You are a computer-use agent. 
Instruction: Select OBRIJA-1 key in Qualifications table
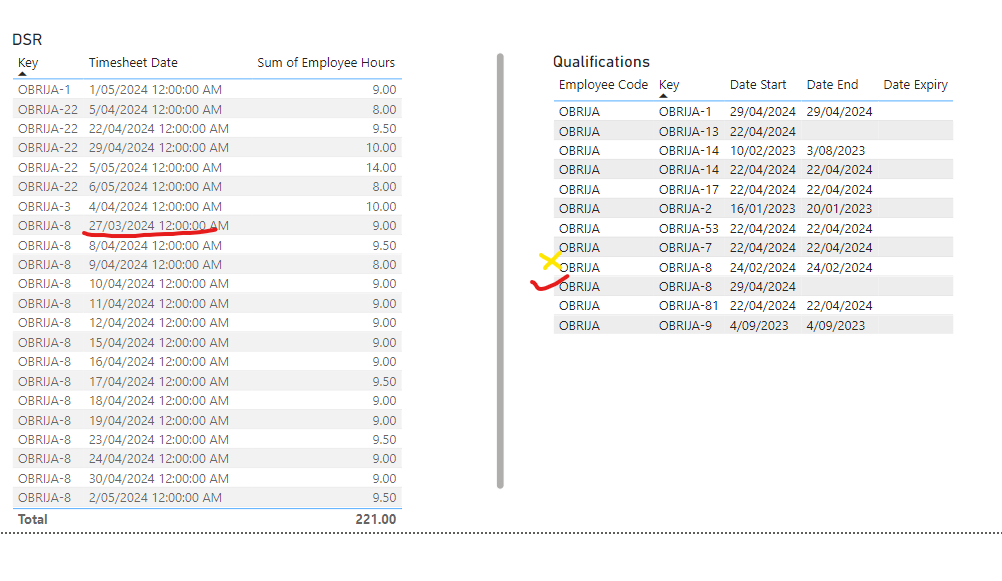[685, 111]
